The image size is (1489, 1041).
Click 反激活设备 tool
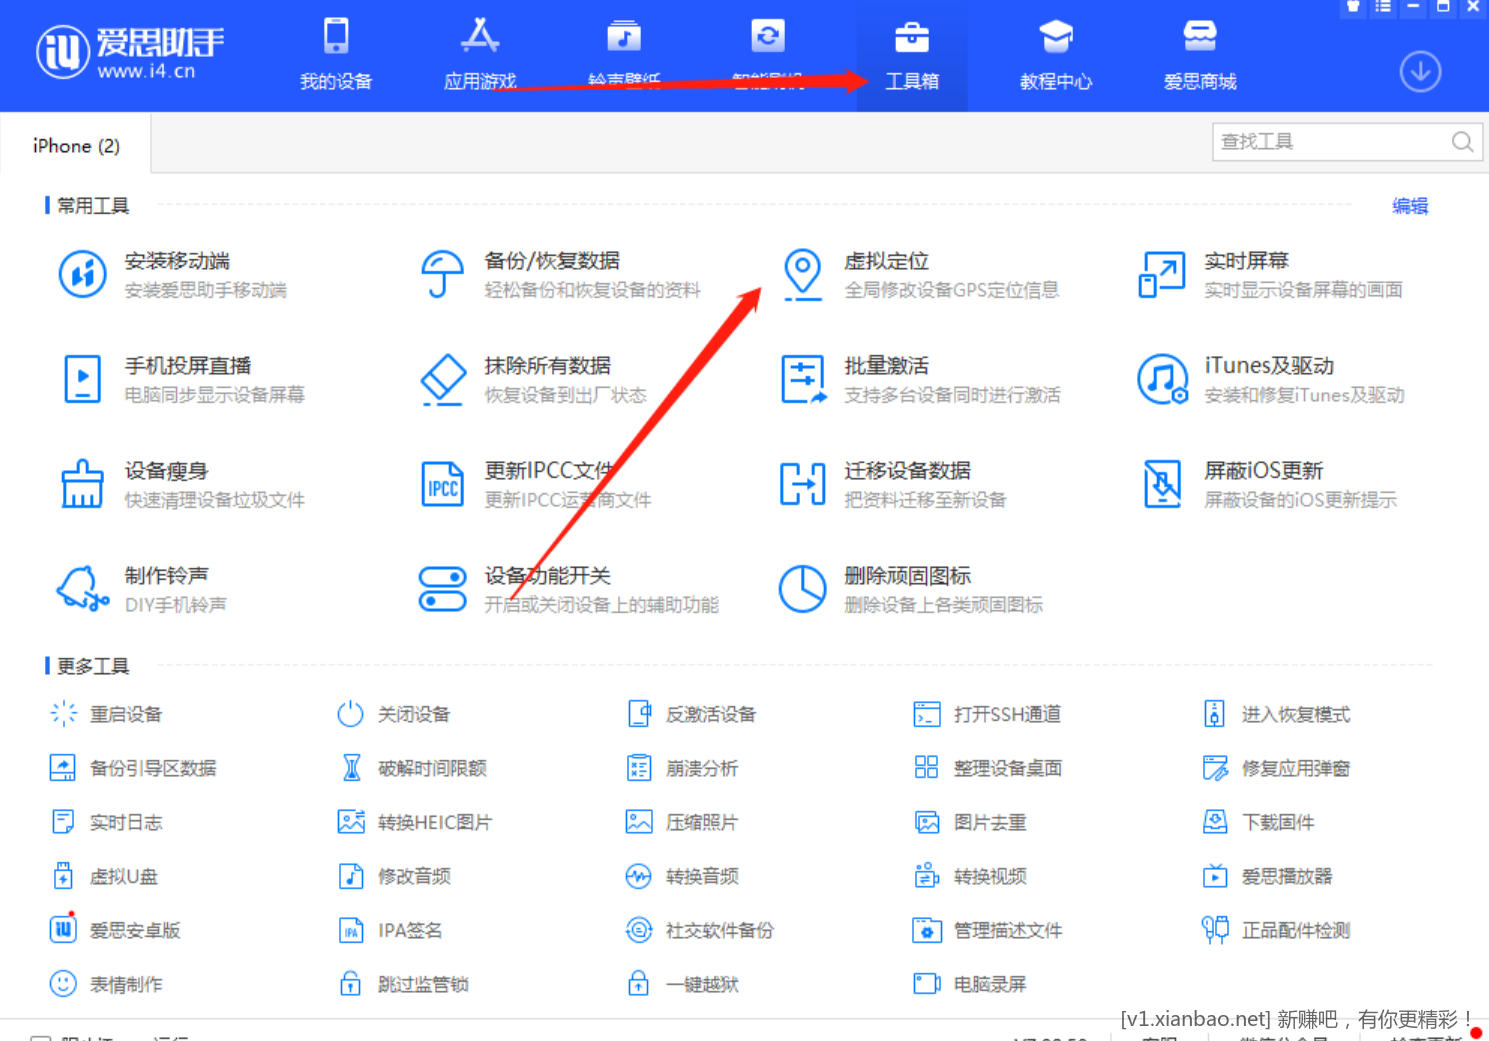pyautogui.click(x=691, y=714)
